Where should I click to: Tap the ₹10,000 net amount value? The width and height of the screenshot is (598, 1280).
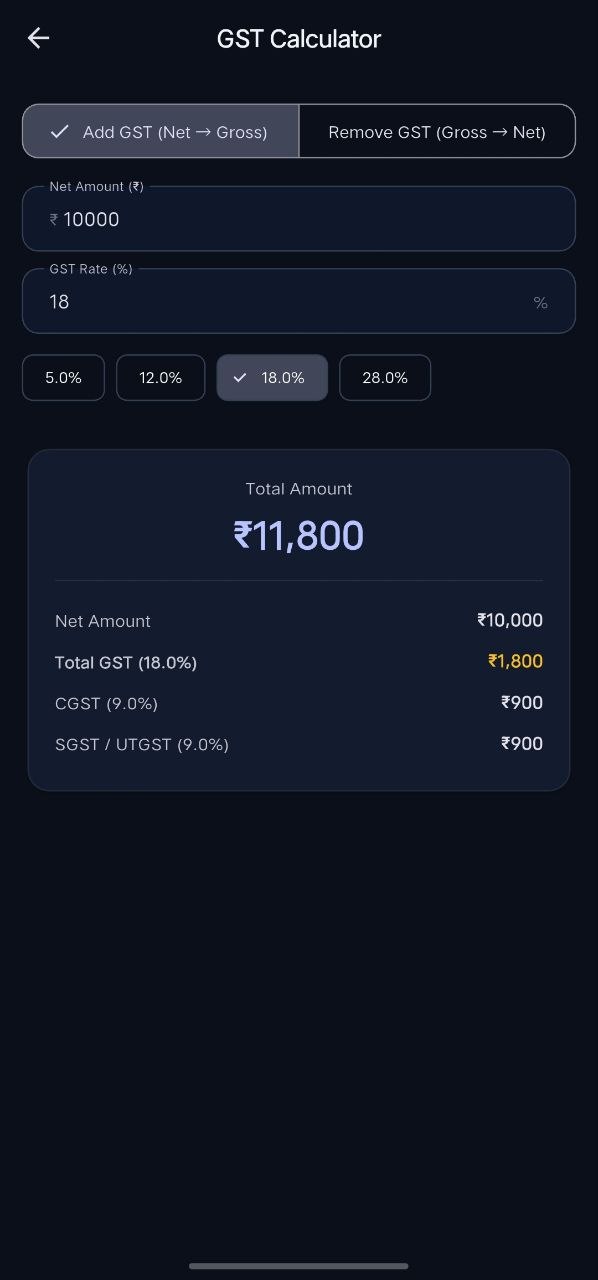point(510,620)
